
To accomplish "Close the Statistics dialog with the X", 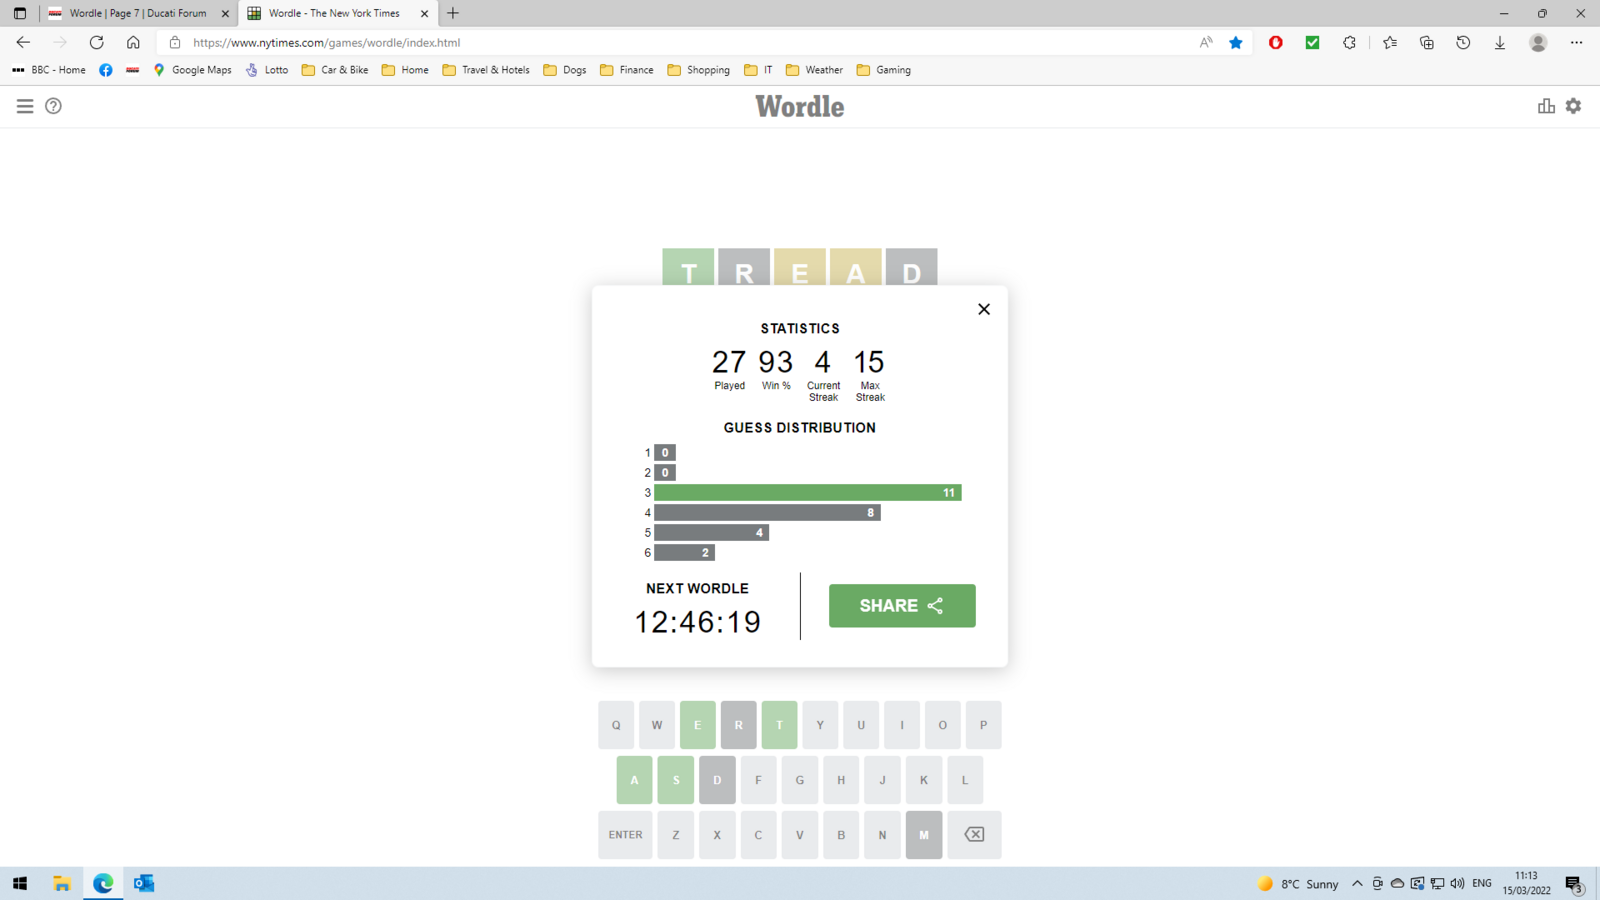I will [984, 309].
